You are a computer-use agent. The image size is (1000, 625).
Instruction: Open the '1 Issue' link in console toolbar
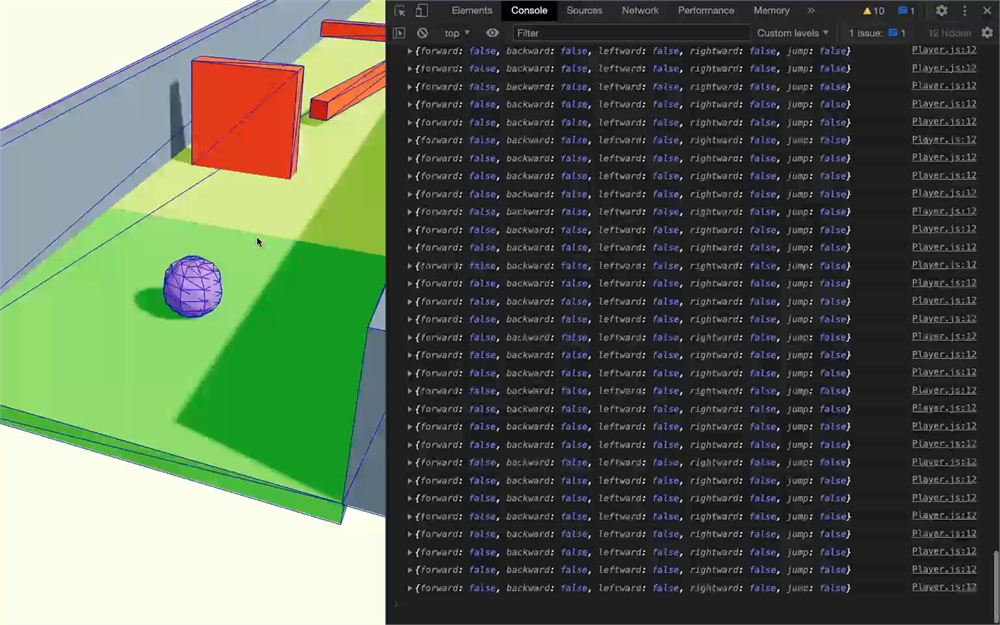click(877, 33)
